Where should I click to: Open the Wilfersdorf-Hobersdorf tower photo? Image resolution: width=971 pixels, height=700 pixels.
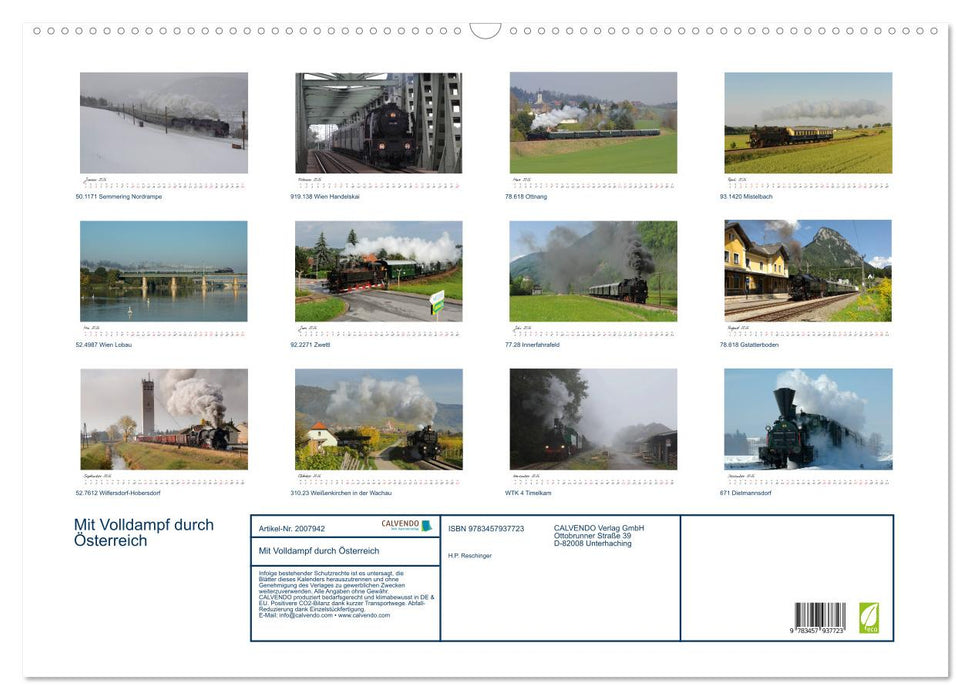pyautogui.click(x=164, y=419)
